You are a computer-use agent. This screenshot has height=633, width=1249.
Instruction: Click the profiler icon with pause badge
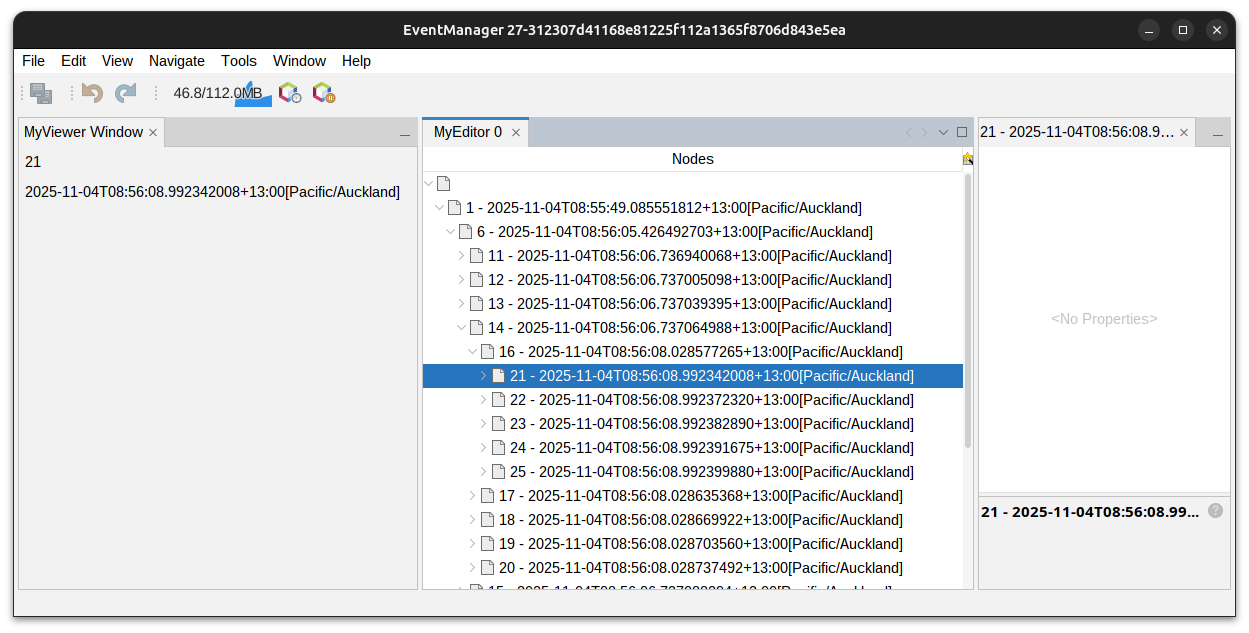[323, 93]
